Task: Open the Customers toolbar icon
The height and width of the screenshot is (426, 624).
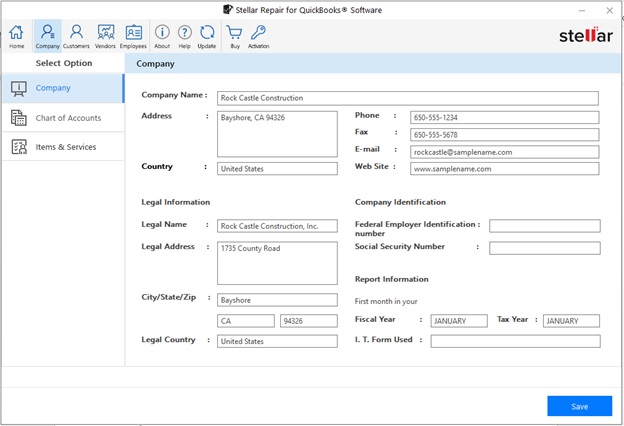Action: pos(76,36)
